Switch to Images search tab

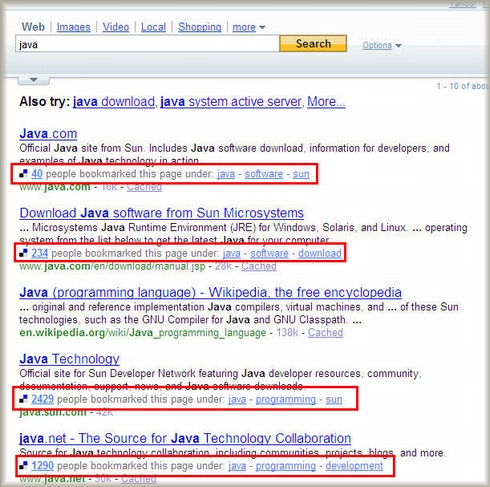[73, 27]
